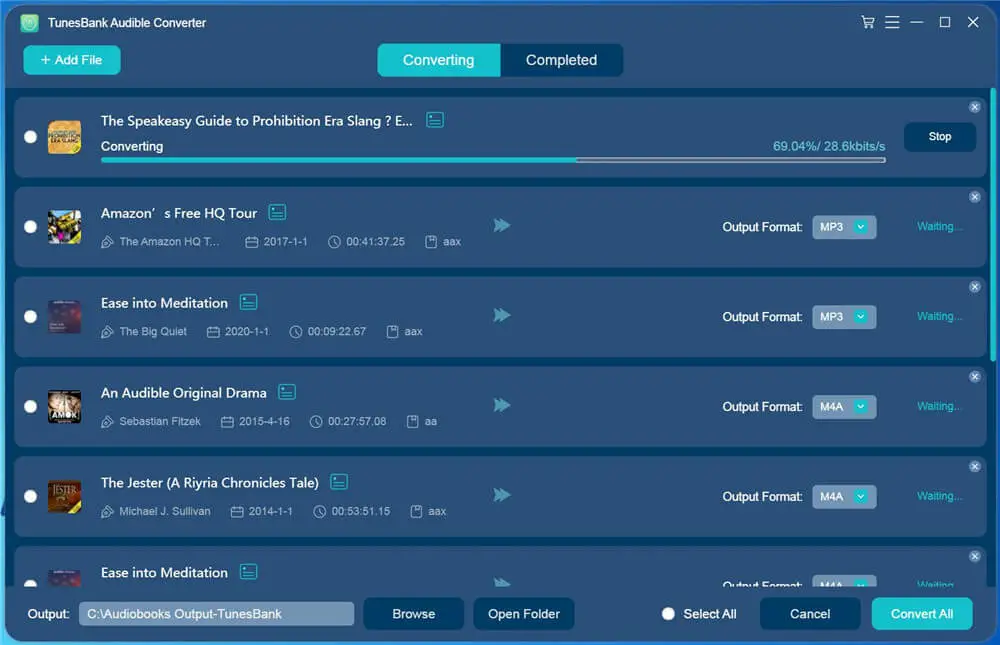Remove An Audible Original Drama from the list

[x=974, y=377]
